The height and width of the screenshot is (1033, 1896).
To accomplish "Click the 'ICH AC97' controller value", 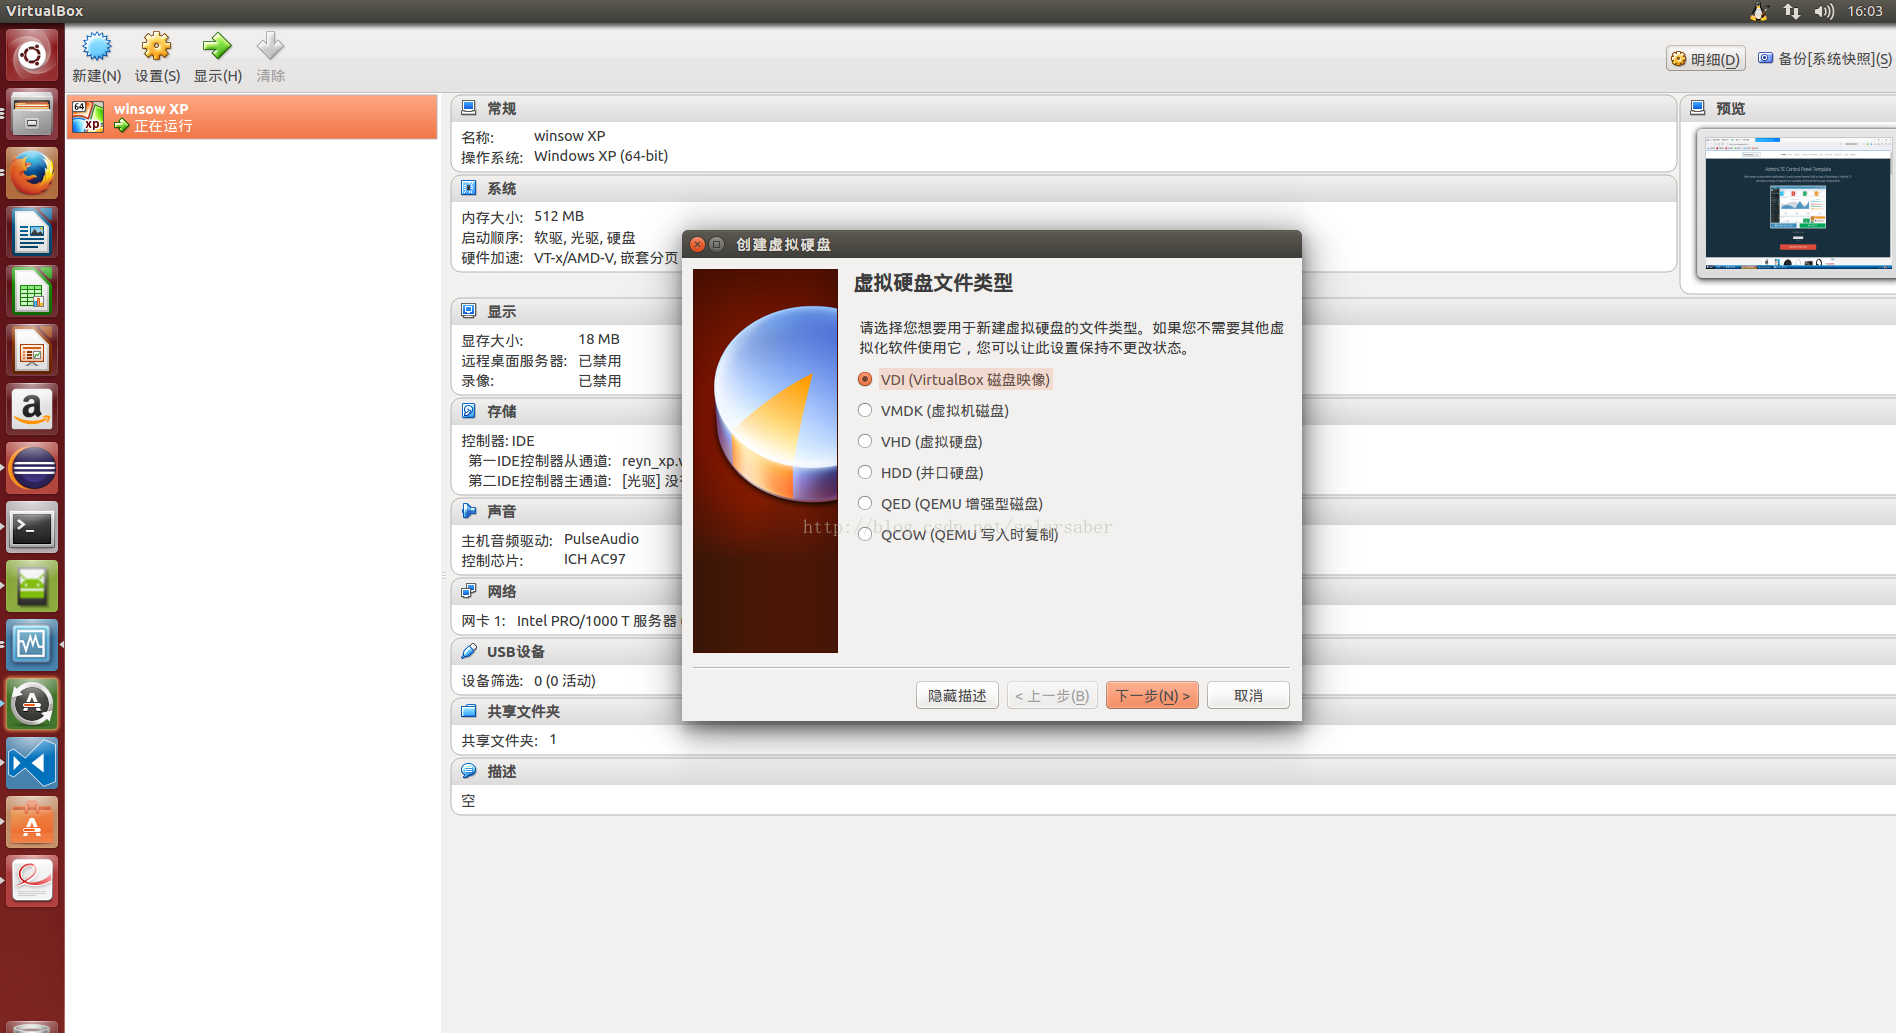I will pyautogui.click(x=595, y=559).
